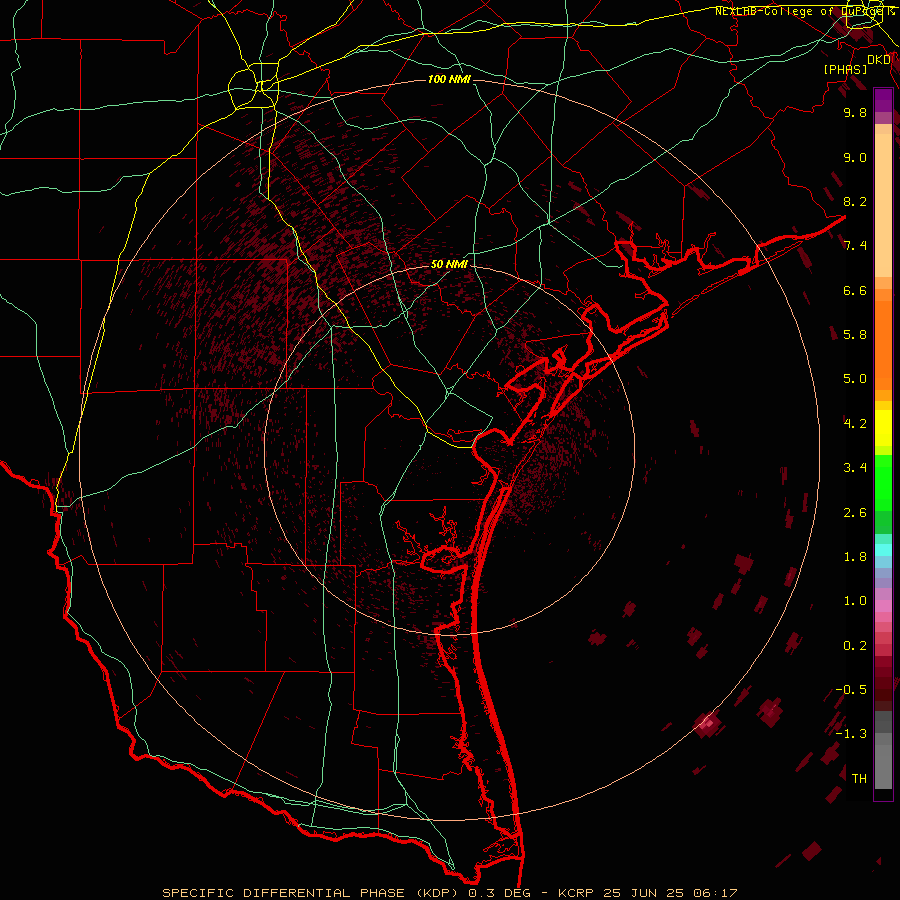Click the bright pink radar echo offshore southeast
Image resolution: width=900 pixels, height=900 pixels.
click(x=707, y=724)
